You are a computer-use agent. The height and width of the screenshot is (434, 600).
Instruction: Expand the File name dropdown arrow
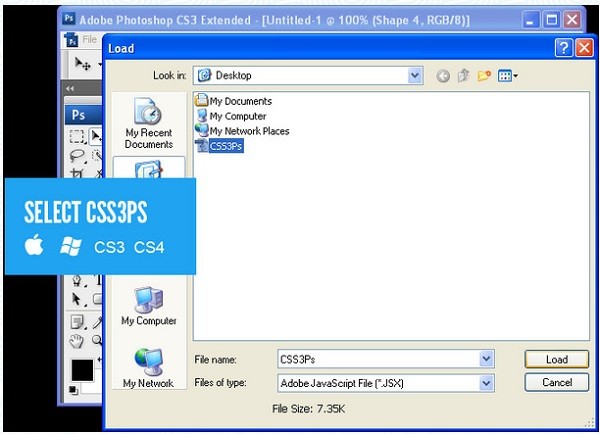pyautogui.click(x=486, y=359)
